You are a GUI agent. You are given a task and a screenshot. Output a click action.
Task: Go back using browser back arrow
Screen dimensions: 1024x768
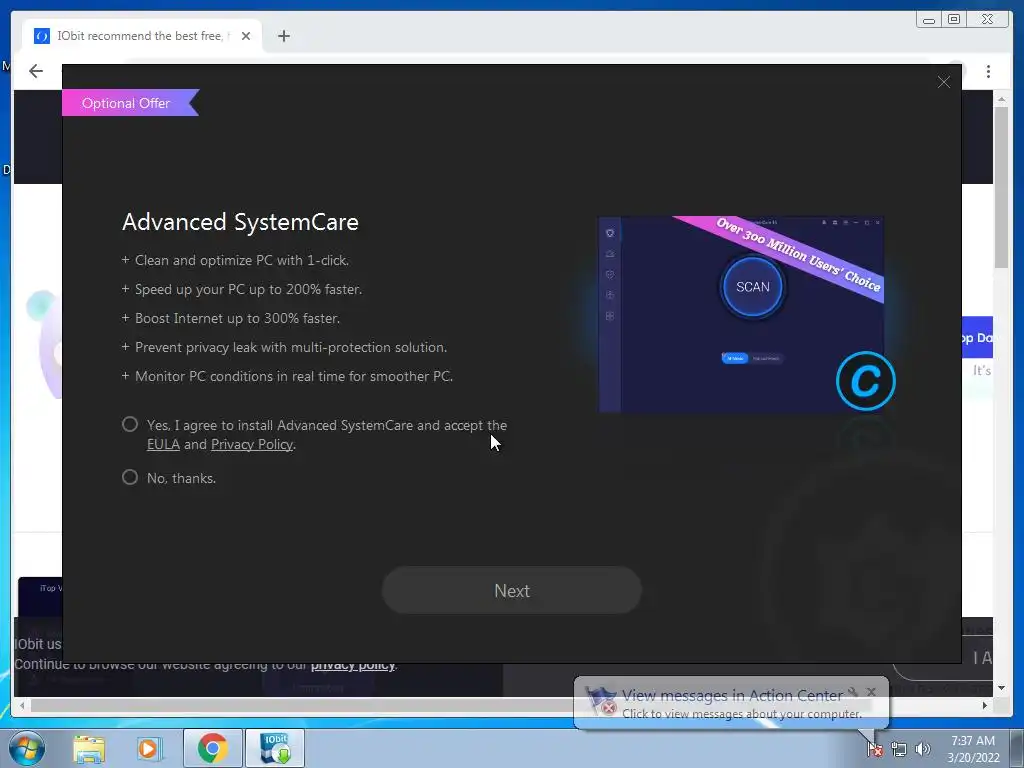(x=36, y=71)
